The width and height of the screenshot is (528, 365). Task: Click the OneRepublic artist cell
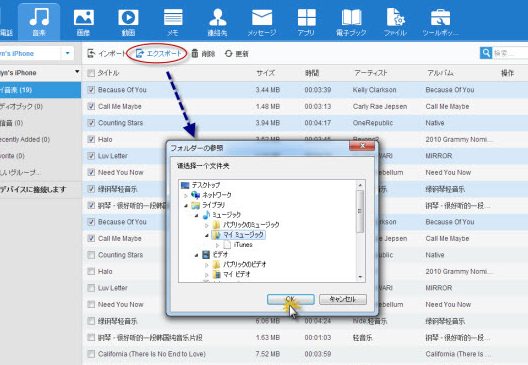pos(373,123)
